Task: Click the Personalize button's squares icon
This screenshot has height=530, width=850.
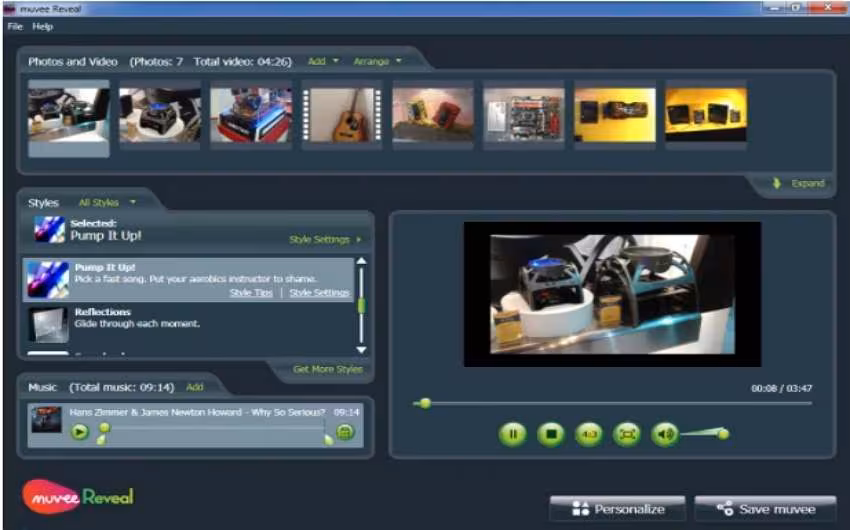Action: pyautogui.click(x=581, y=509)
